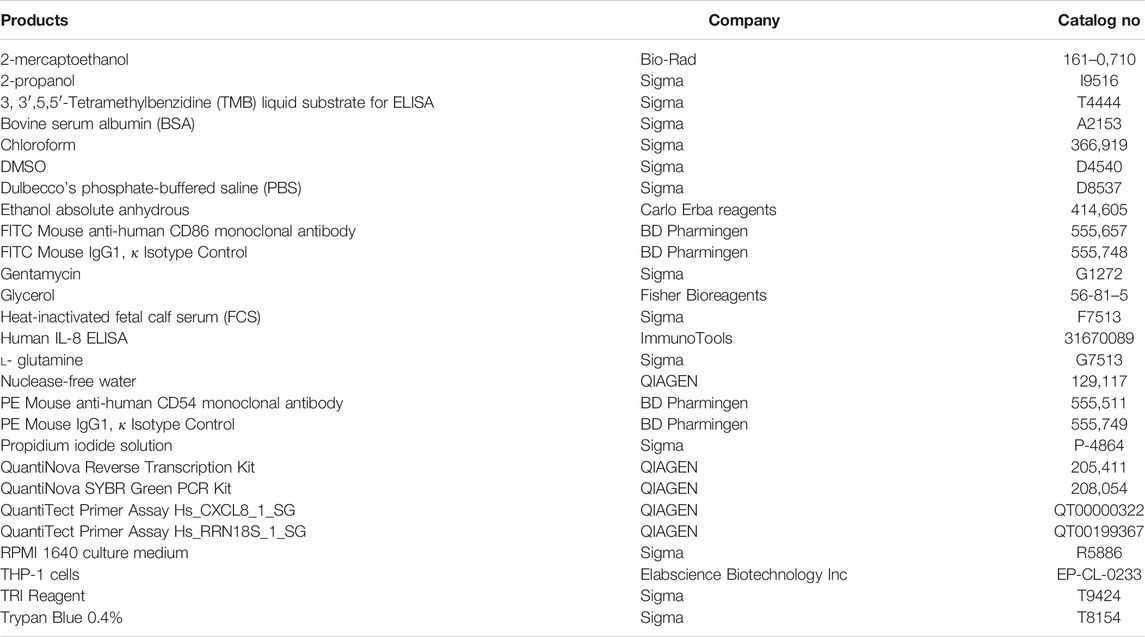Viewport: 1145px width, 637px height.
Task: Click Elabscience Biotechnology Inc company cell
Action: pyautogui.click(x=743, y=574)
